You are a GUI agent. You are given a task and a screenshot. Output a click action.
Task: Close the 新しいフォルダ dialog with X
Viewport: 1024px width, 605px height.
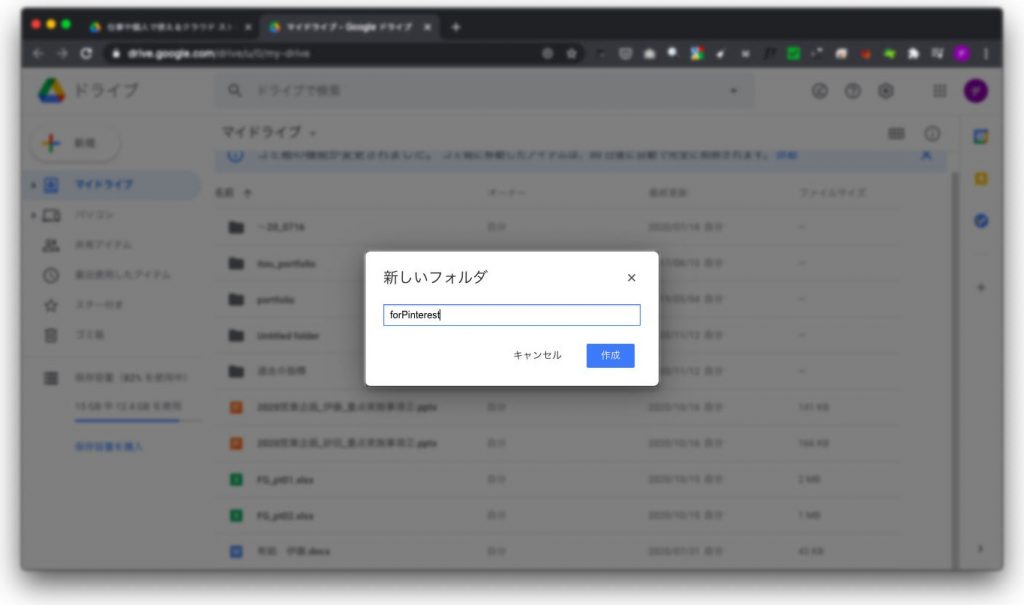click(631, 278)
